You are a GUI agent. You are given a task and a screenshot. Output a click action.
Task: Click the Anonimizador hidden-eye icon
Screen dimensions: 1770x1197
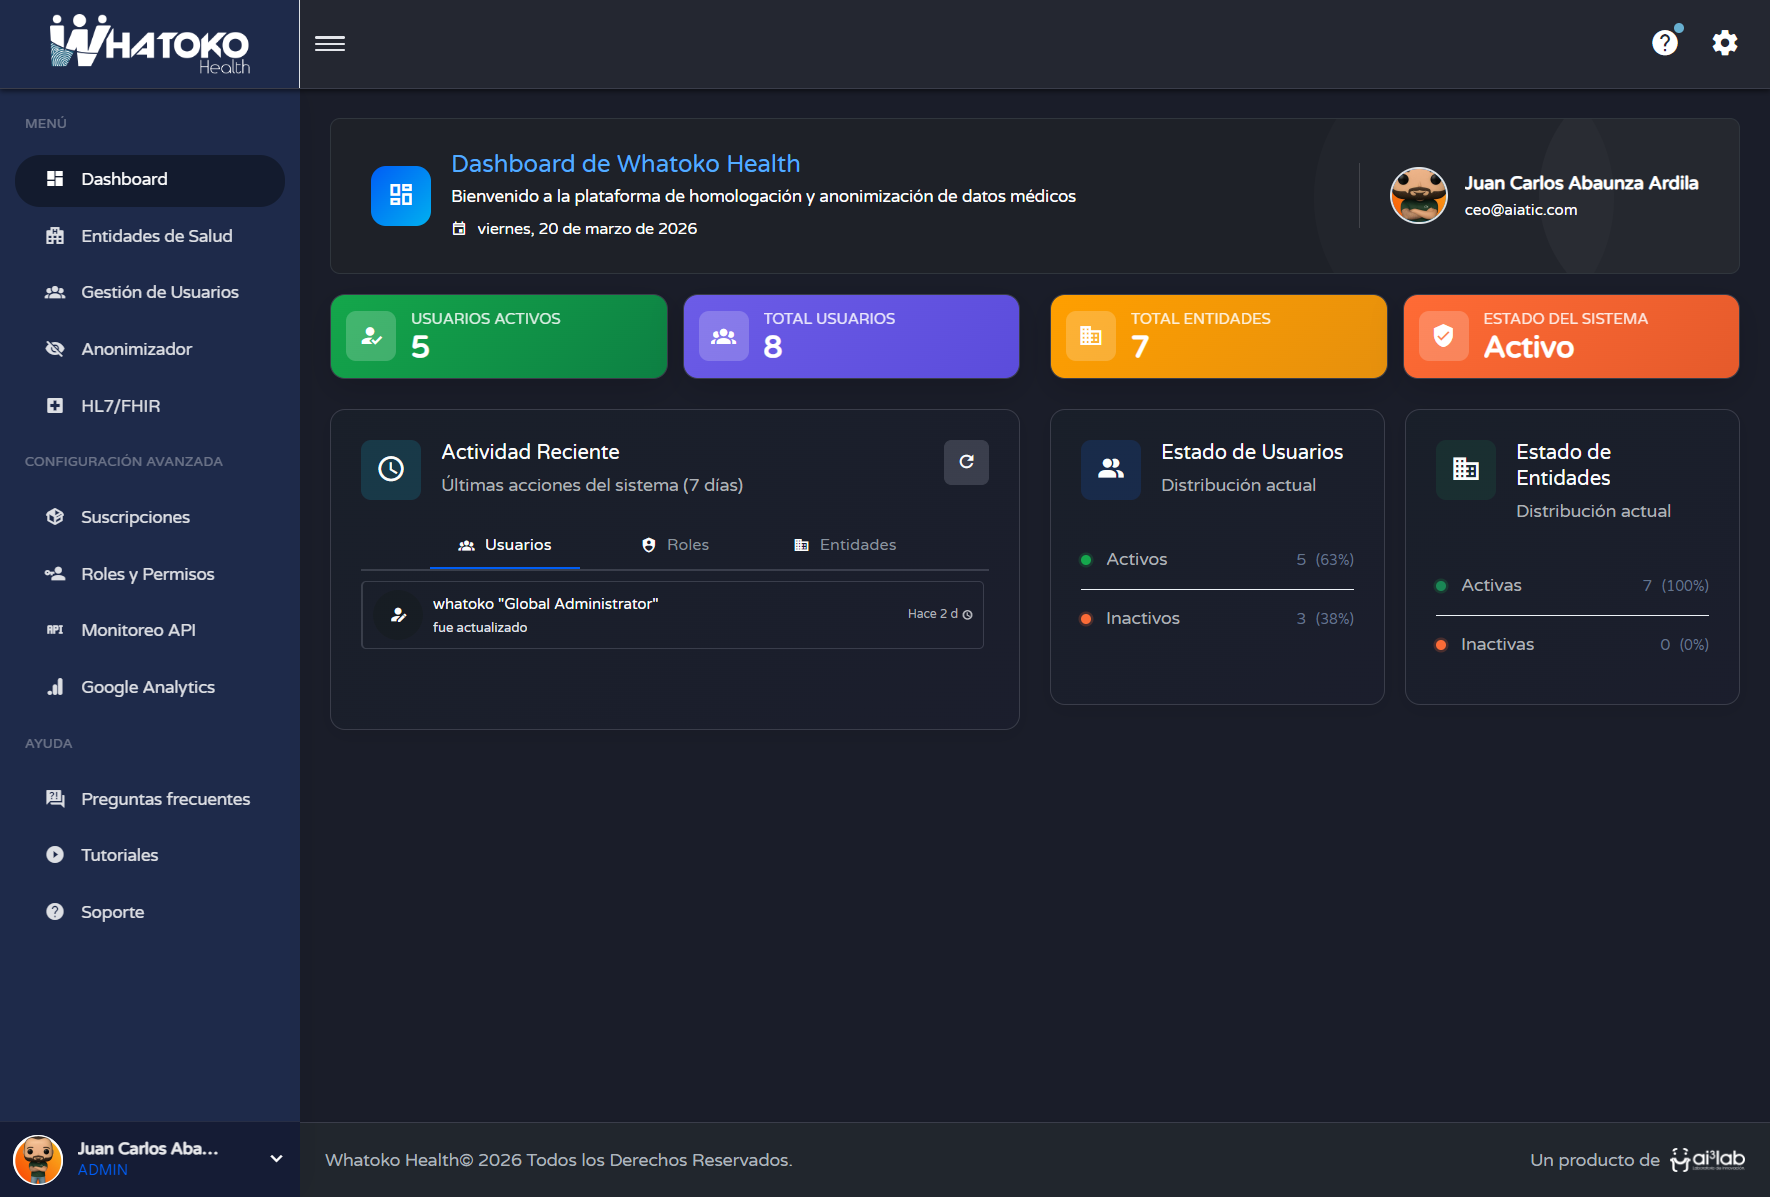[x=55, y=349]
